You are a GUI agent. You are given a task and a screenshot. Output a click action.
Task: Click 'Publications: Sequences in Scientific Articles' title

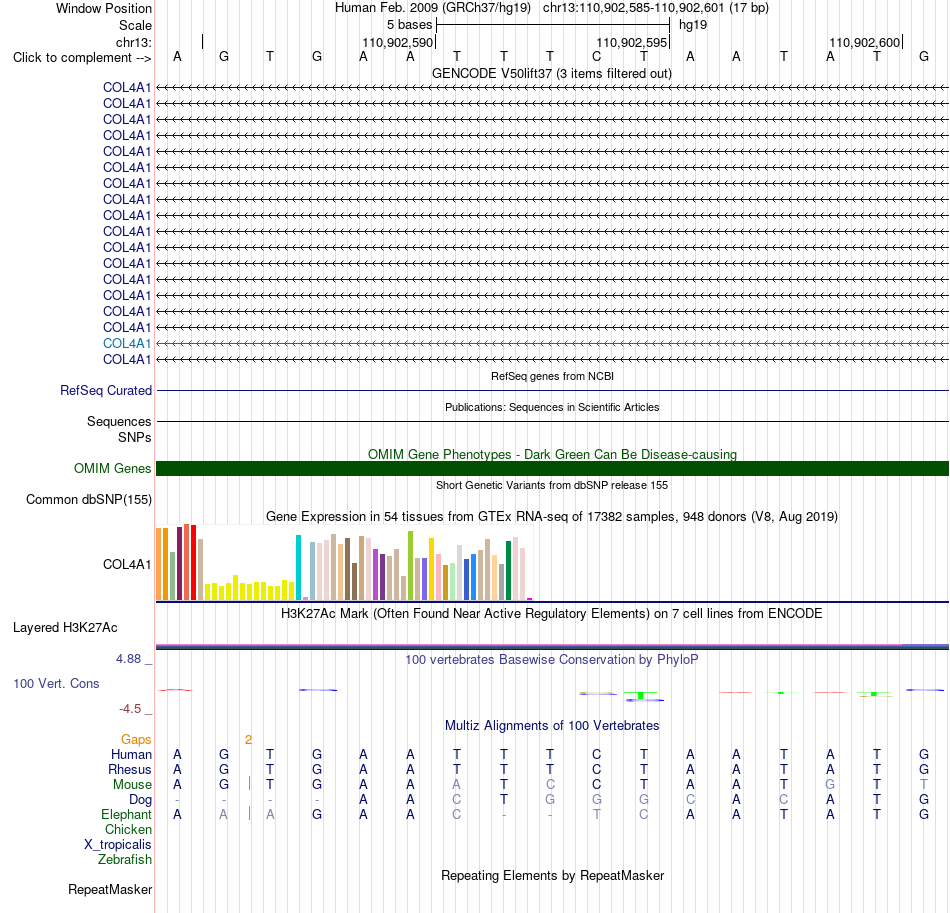click(x=552, y=407)
